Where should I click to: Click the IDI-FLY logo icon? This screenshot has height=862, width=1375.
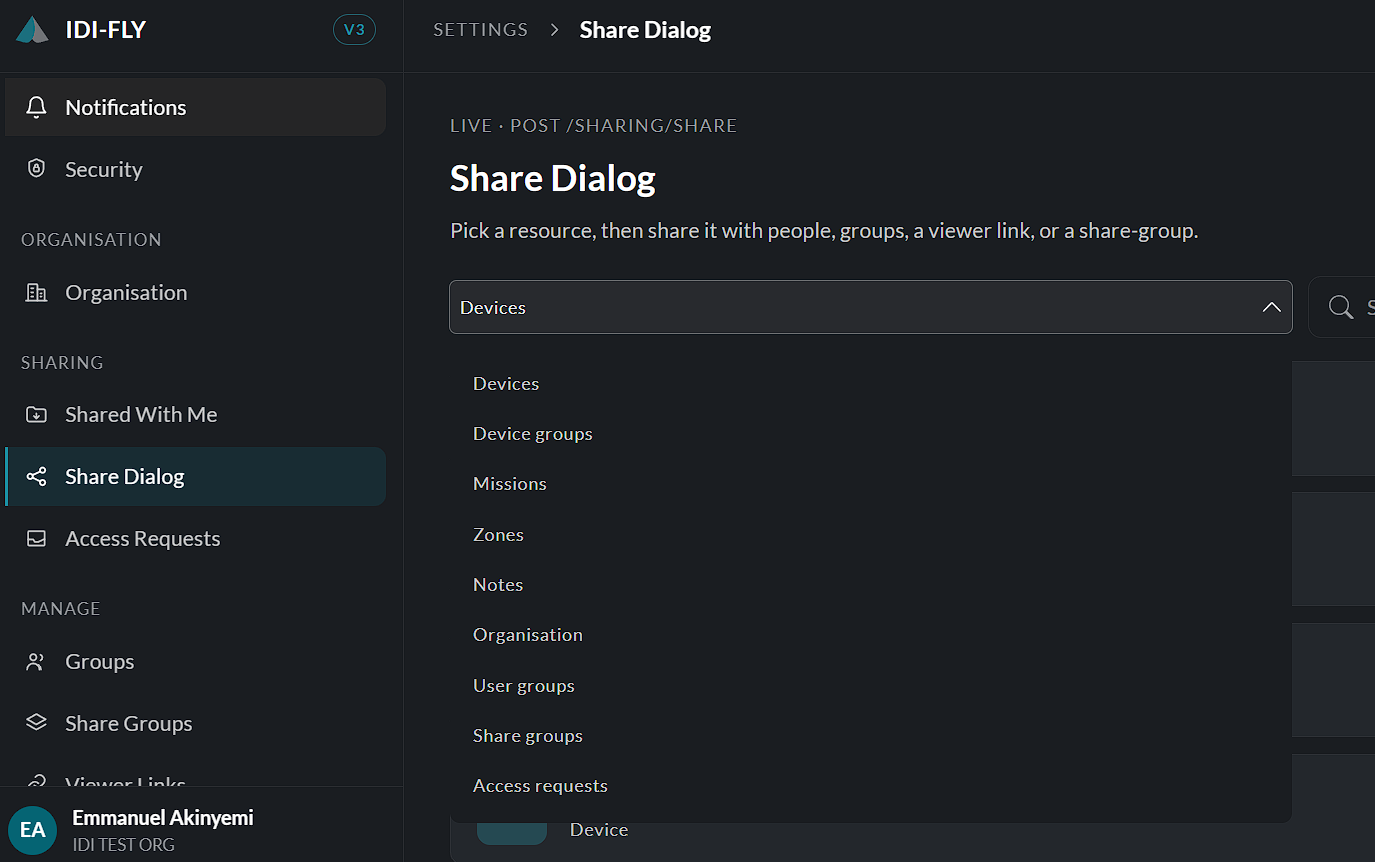pos(32,30)
